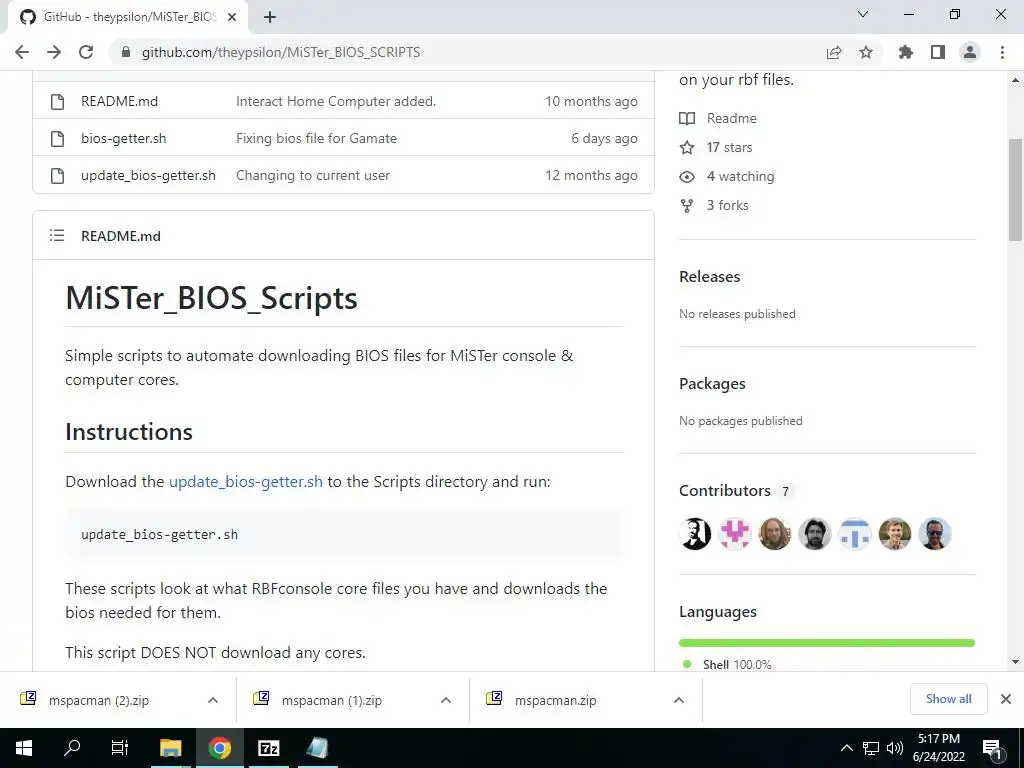Bookmark this page with the star icon
Image resolution: width=1024 pixels, height=768 pixels.
[x=866, y=52]
